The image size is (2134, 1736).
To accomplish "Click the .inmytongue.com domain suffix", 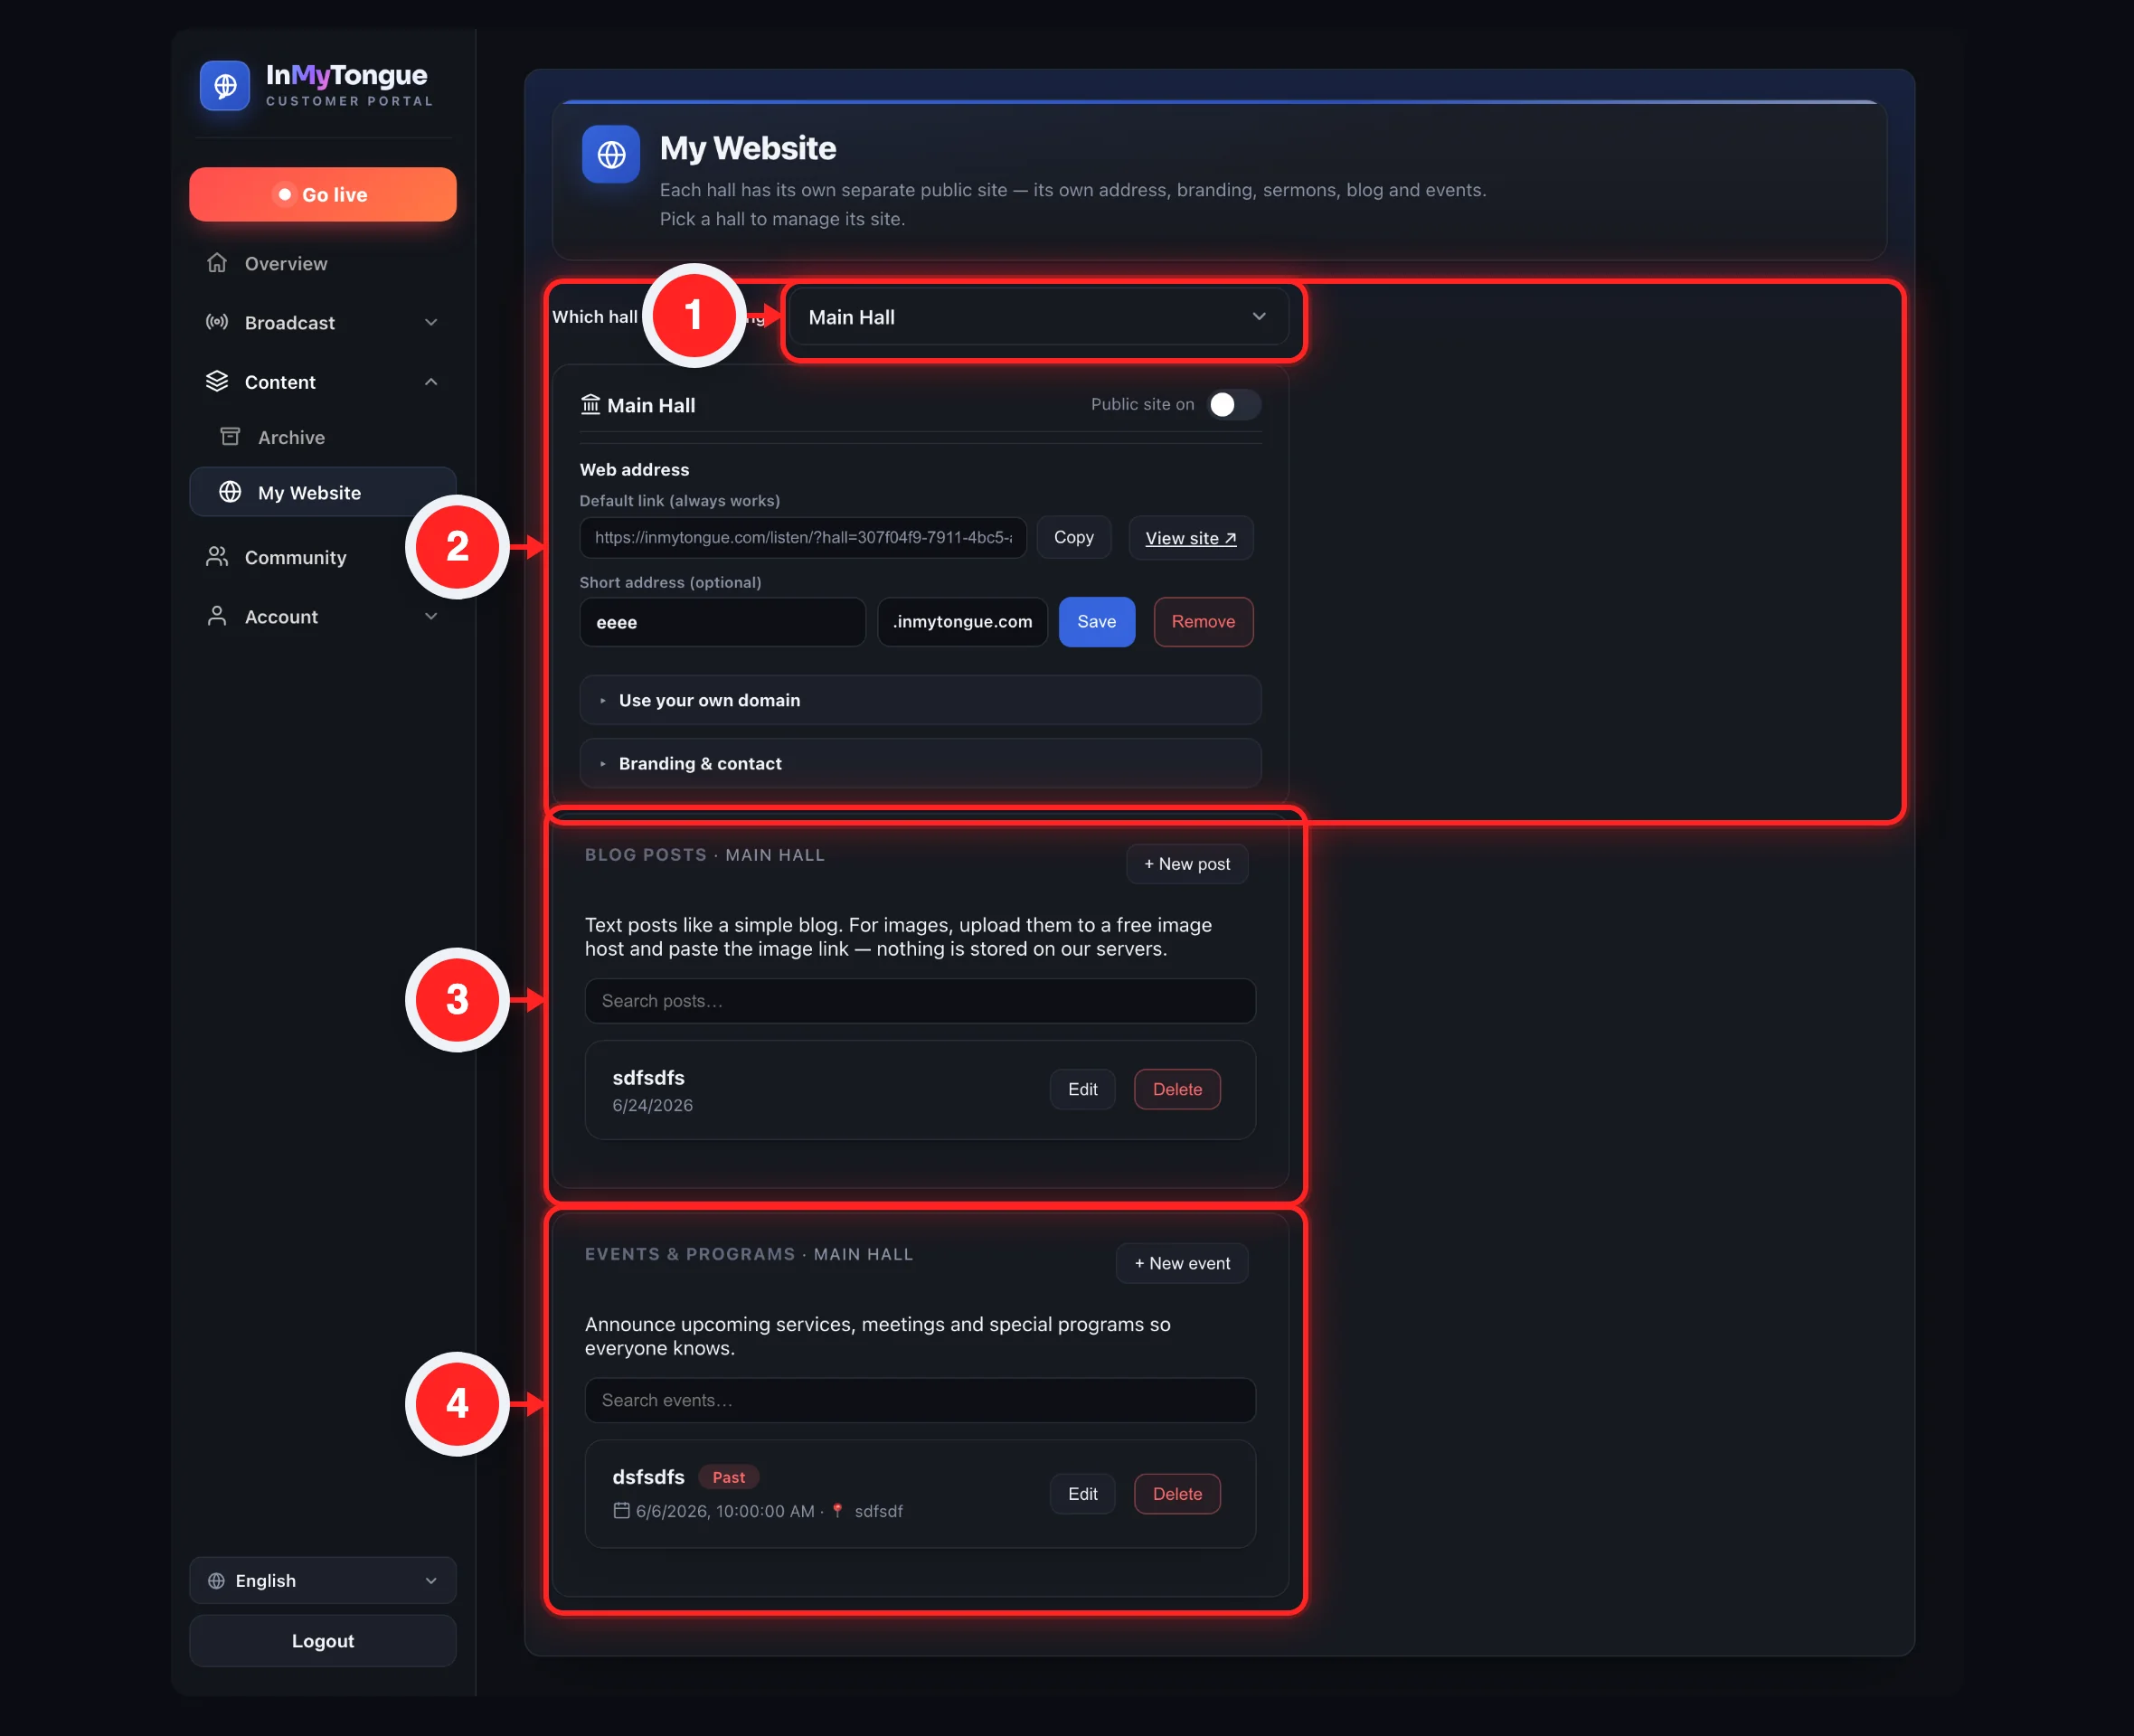I will [962, 621].
